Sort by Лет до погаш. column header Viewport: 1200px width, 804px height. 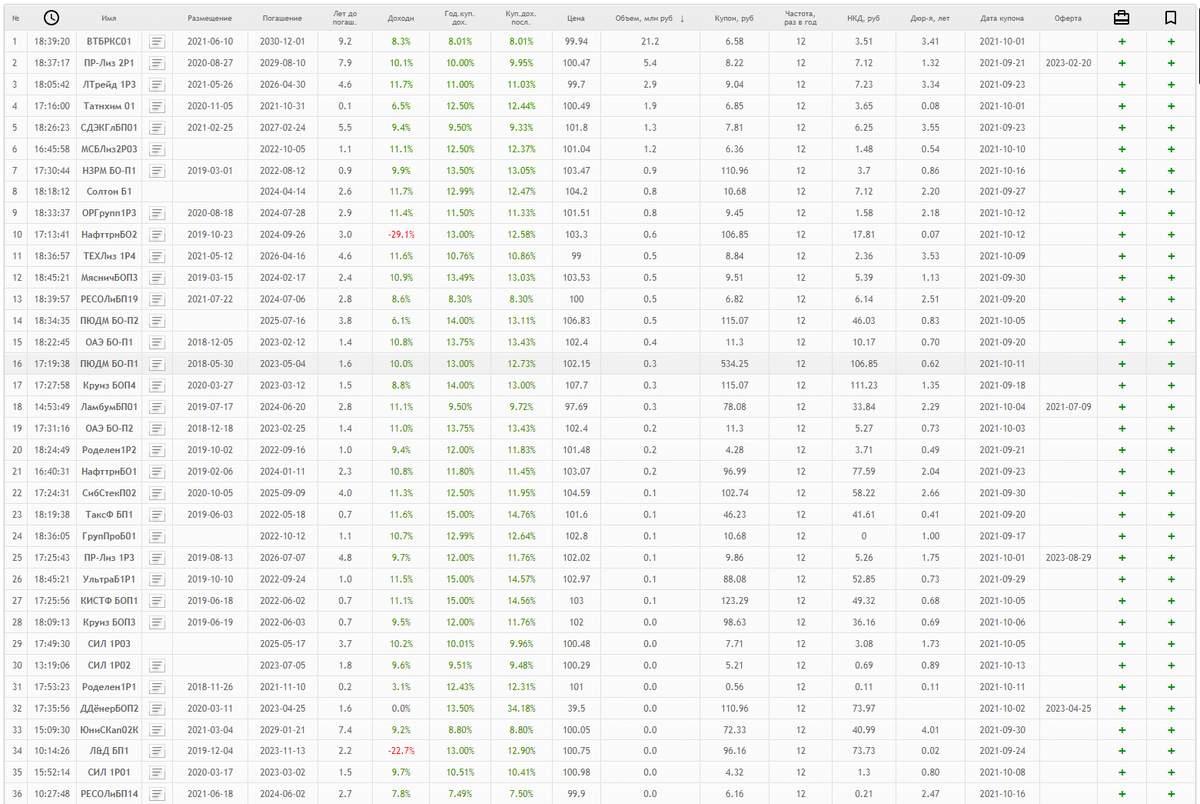[x=345, y=19]
